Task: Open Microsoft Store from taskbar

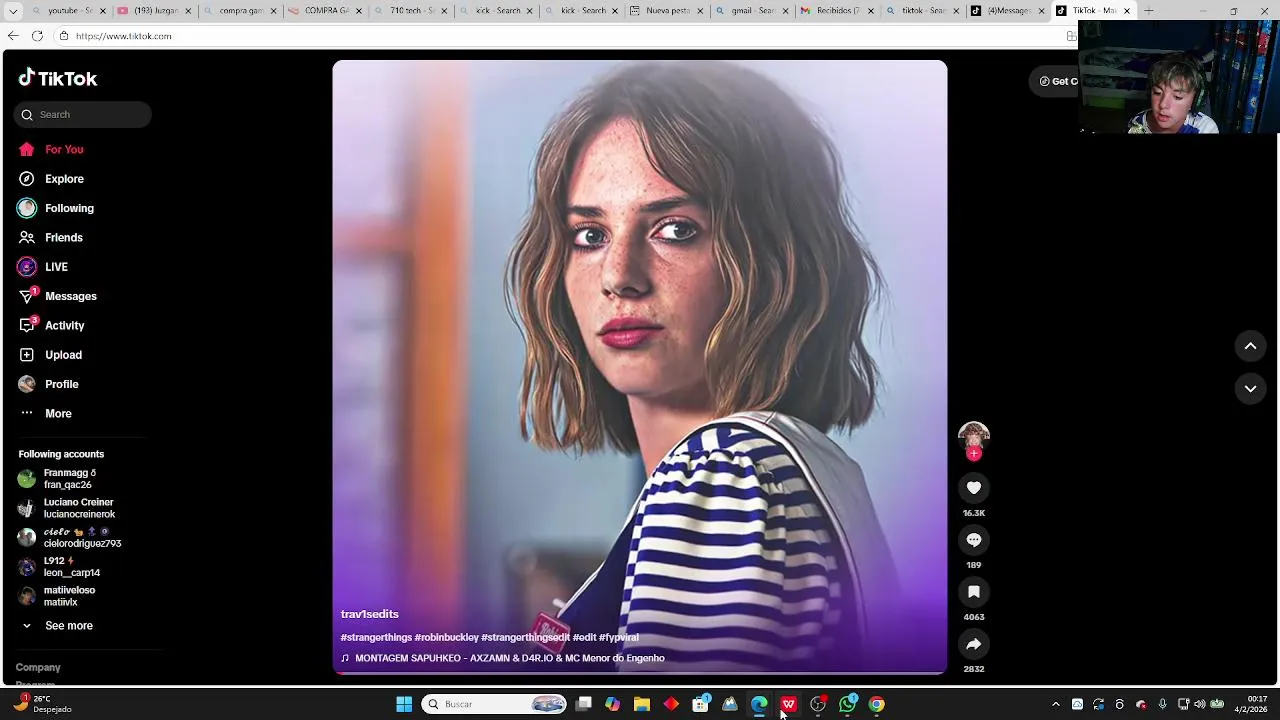Action: [x=701, y=704]
